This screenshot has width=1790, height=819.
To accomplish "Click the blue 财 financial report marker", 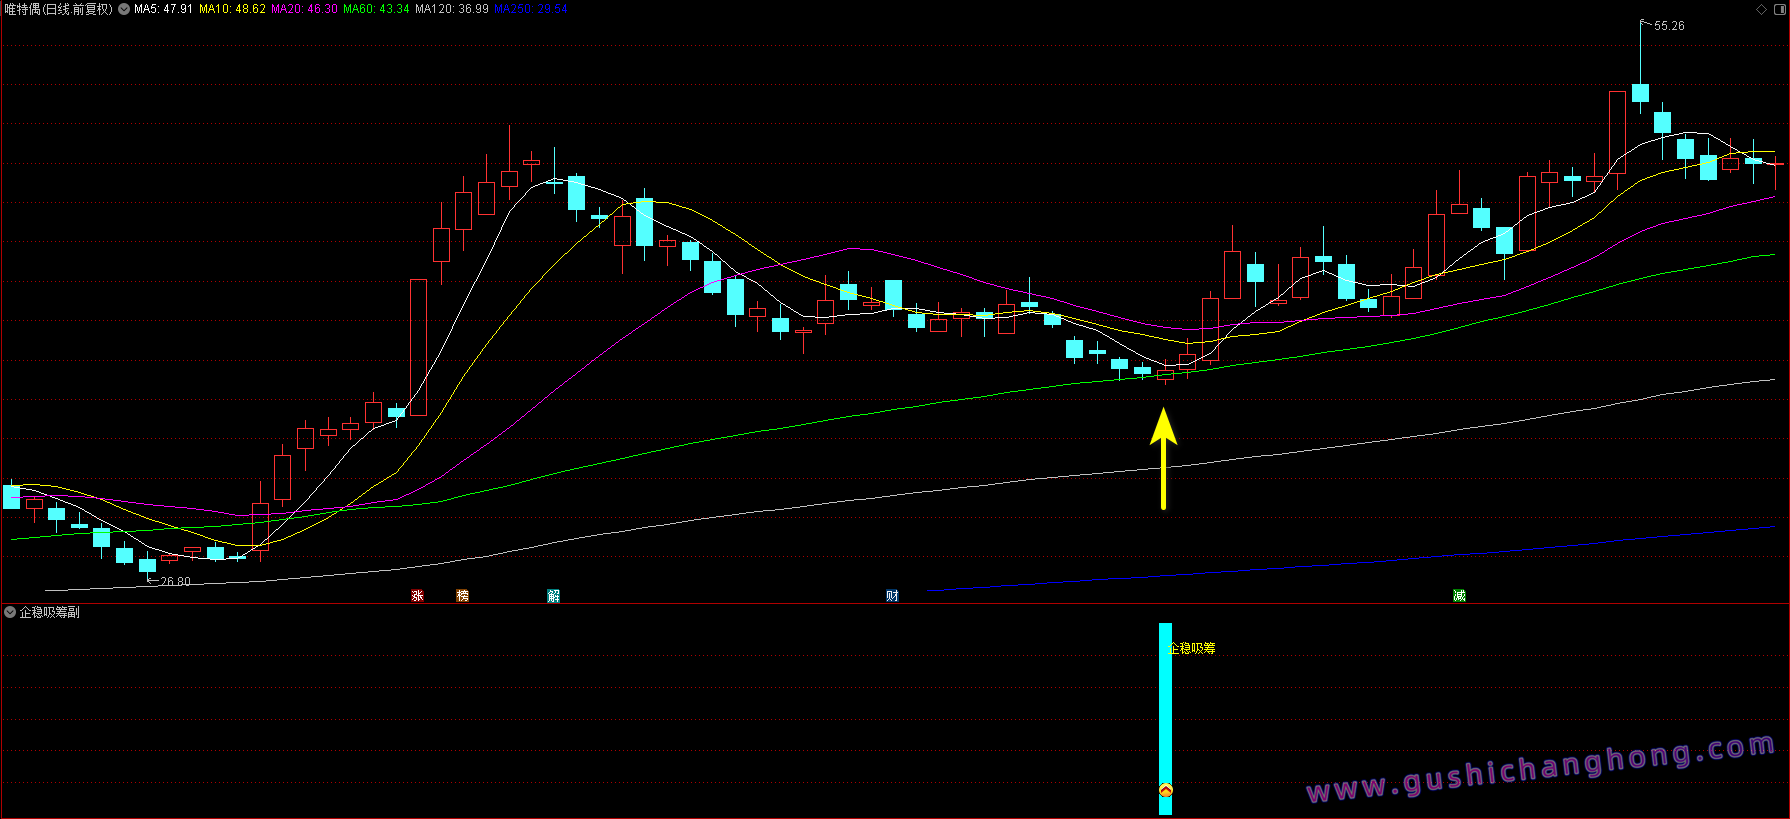I will 892,596.
